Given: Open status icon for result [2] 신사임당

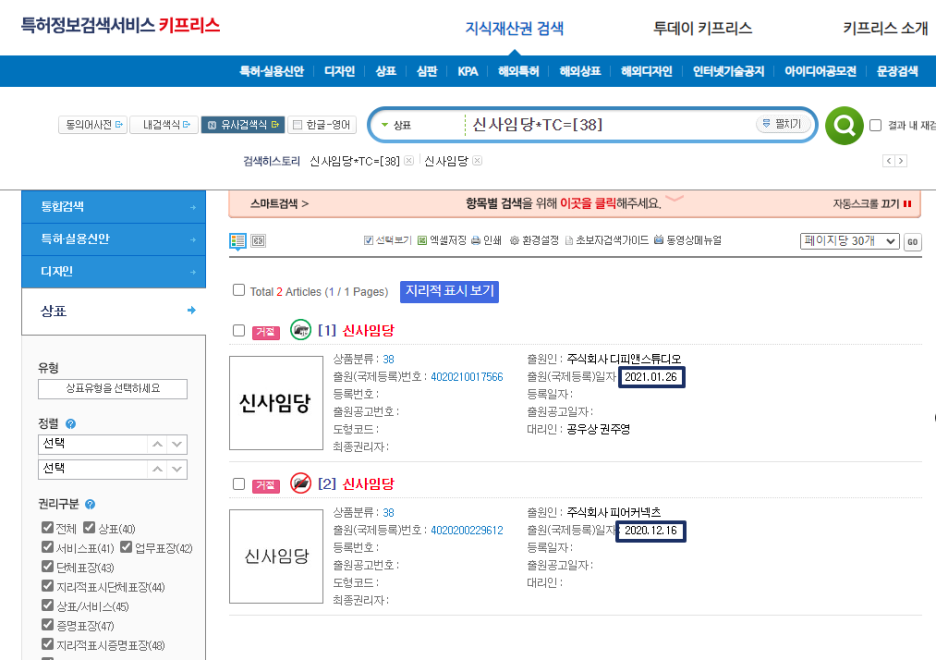Looking at the screenshot, I should click(x=301, y=483).
